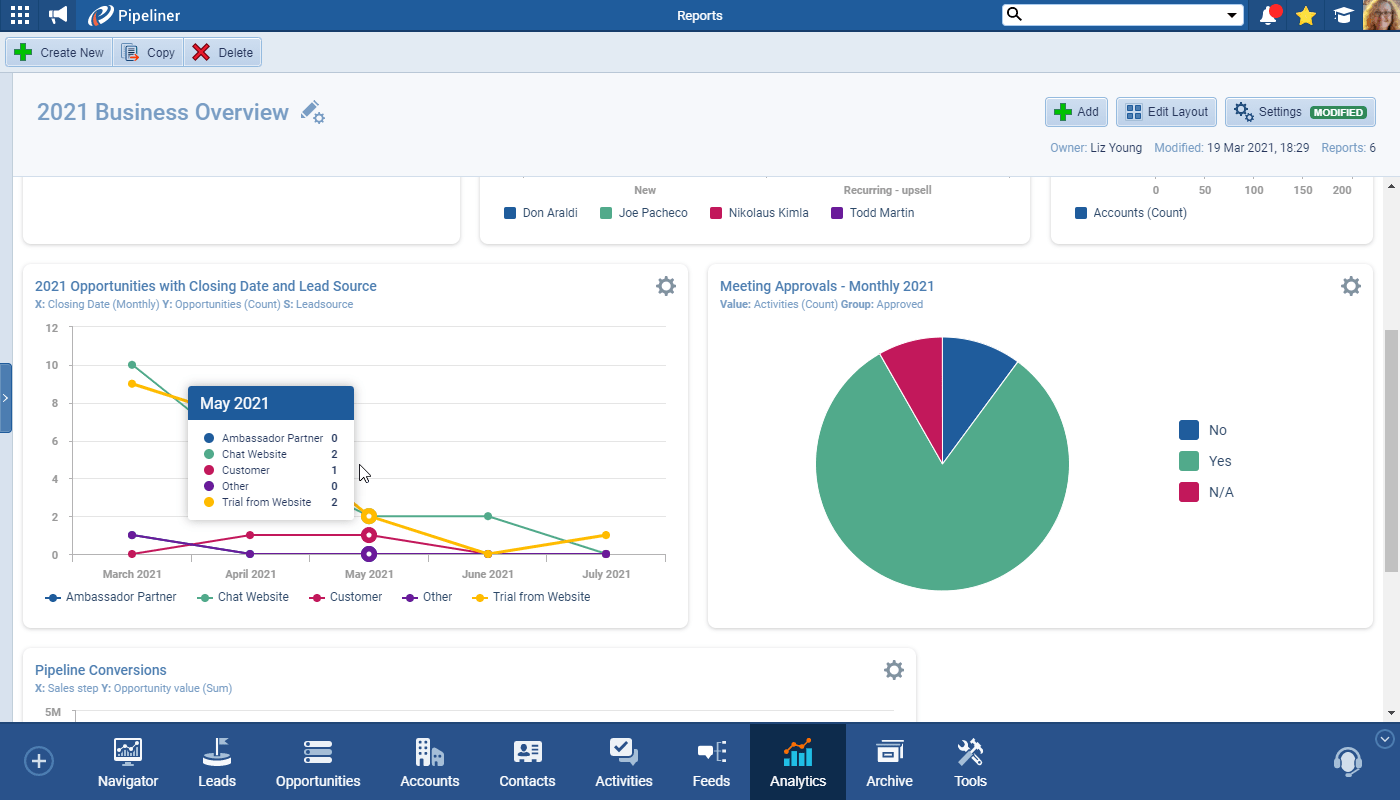
Task: Hide the Chat Website series via legend
Action: tap(243, 597)
